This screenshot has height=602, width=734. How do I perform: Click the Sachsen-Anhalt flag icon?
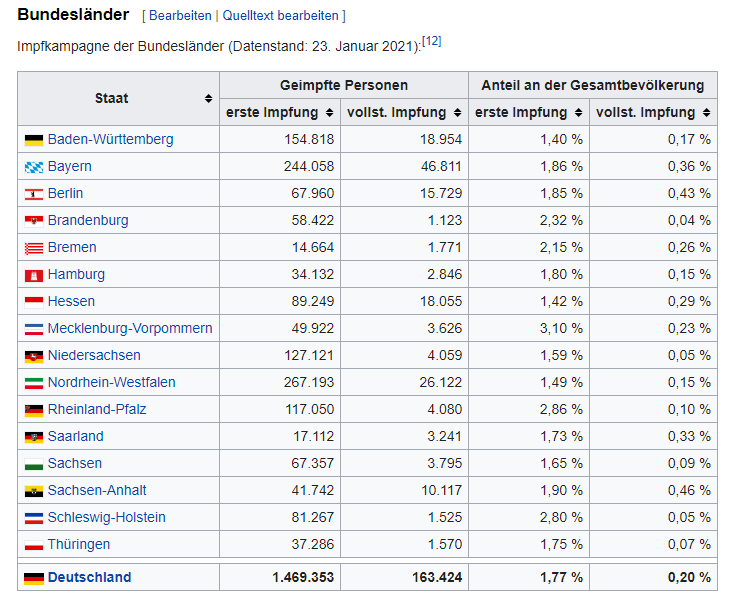coord(34,491)
